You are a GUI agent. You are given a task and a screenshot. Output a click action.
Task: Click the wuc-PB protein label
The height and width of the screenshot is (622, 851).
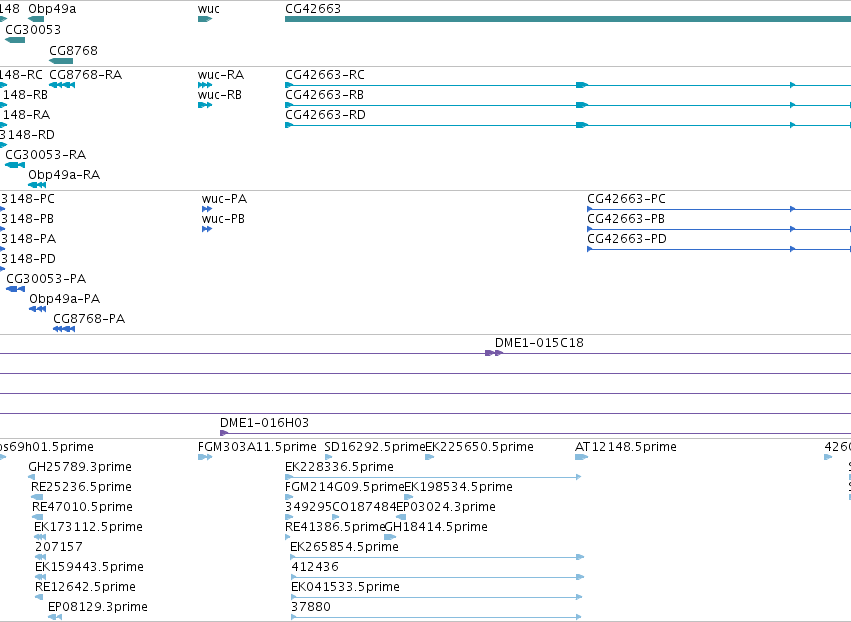point(223,219)
